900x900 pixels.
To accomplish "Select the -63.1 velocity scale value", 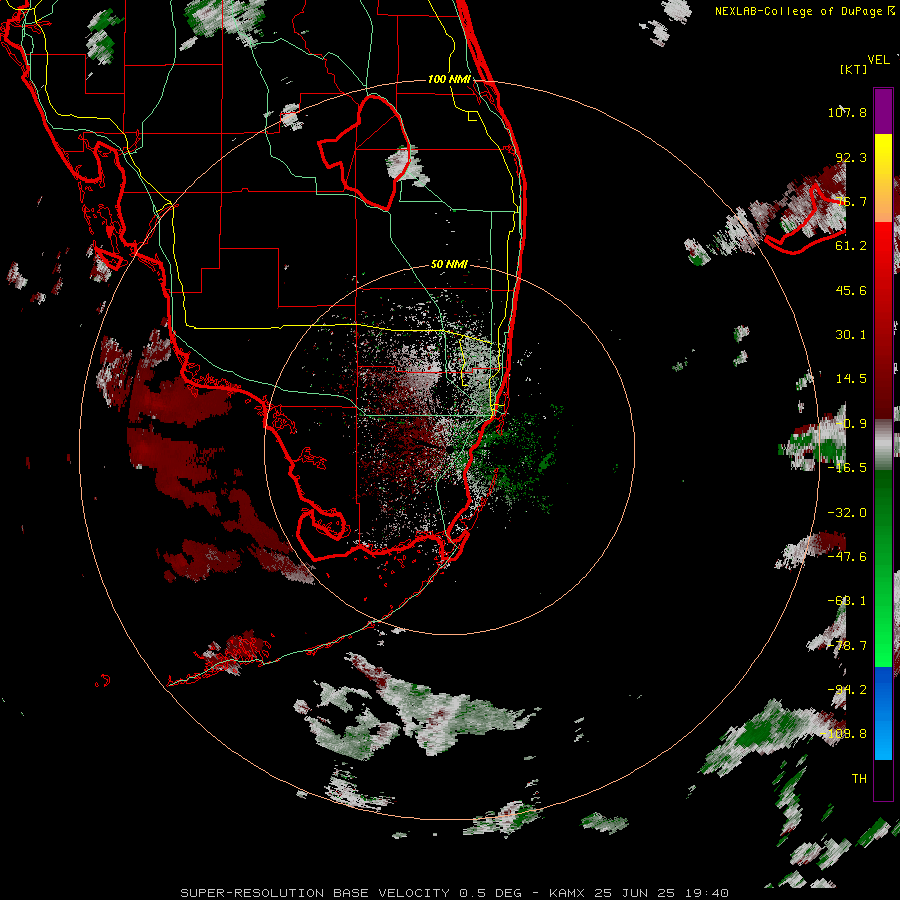I will 847,601.
